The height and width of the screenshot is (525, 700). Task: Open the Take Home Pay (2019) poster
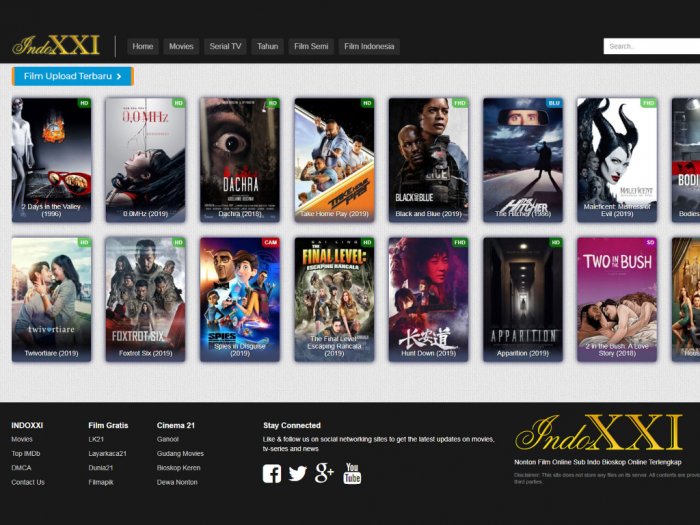[x=334, y=160]
